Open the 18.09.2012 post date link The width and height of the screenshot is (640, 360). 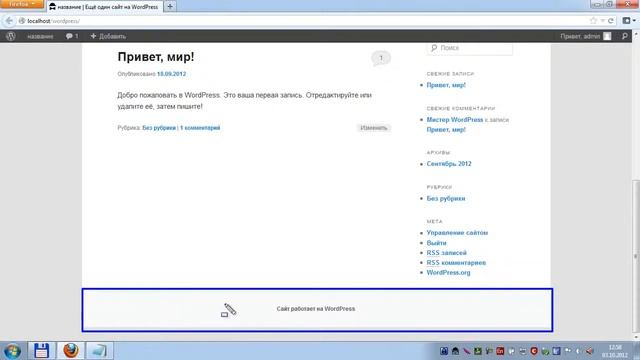tap(171, 74)
